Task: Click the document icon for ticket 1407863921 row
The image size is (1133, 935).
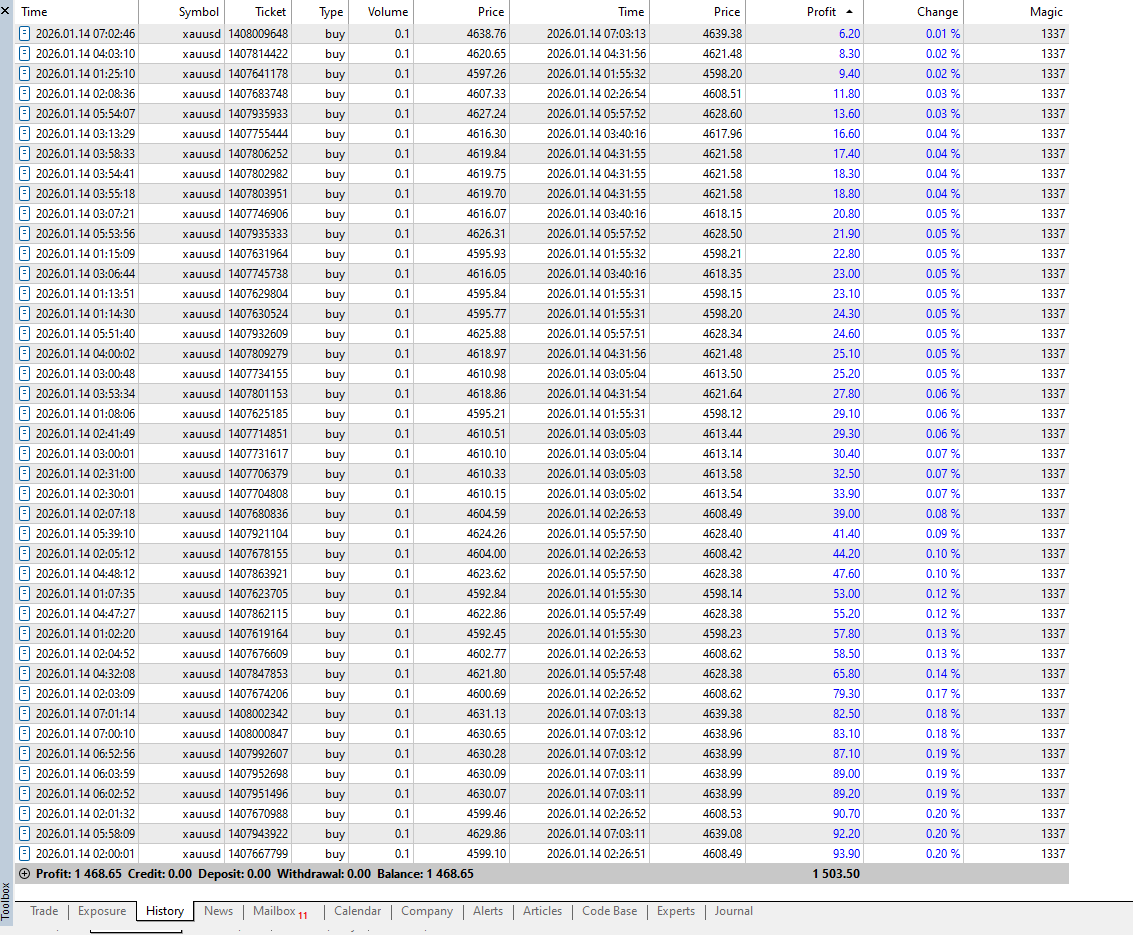Action: [x=25, y=574]
